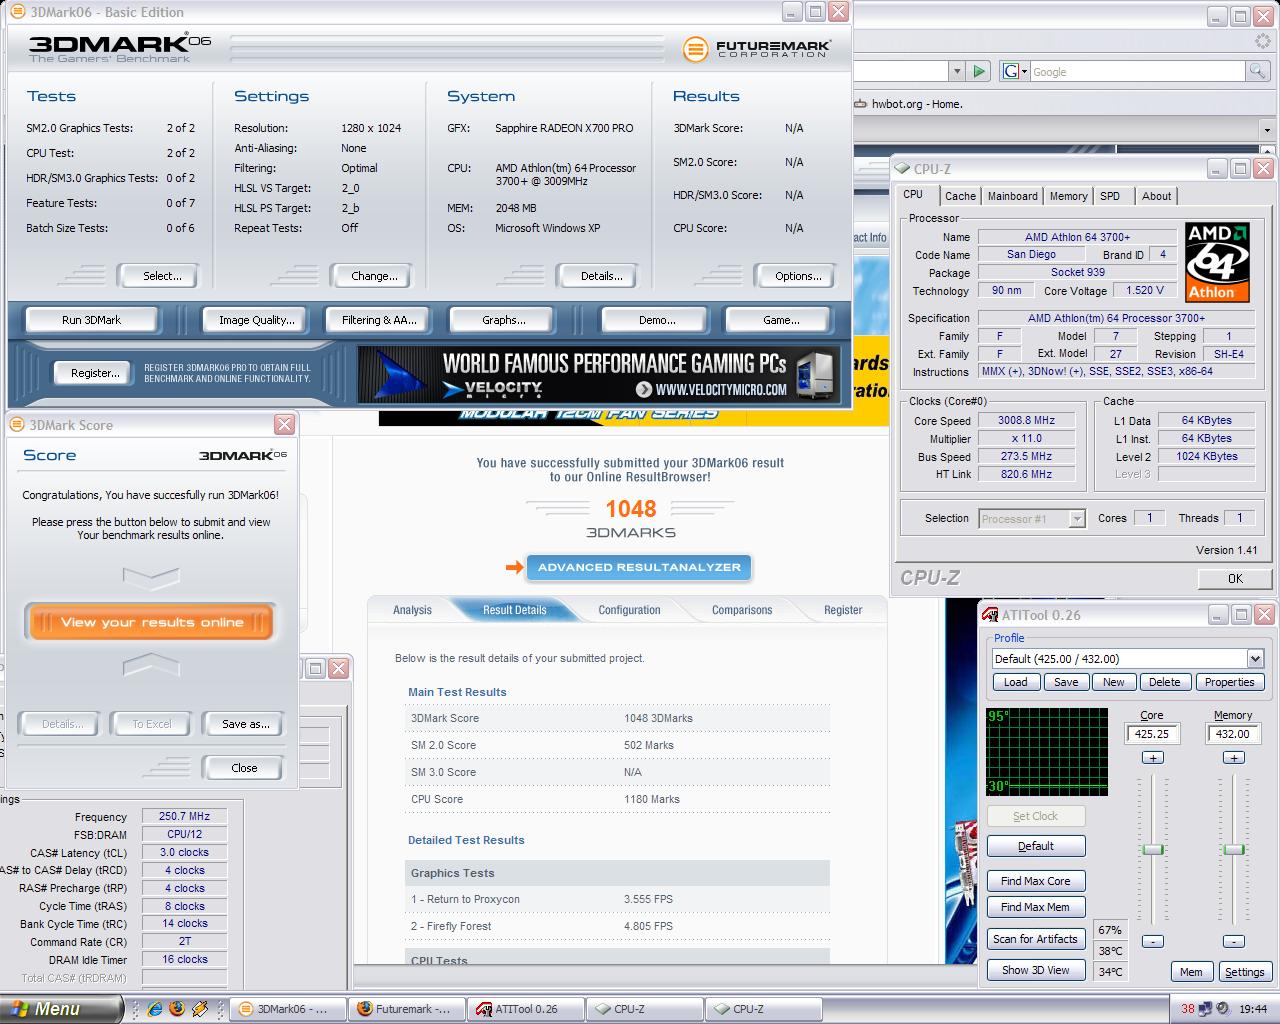This screenshot has width=1280, height=1024.
Task: Click View your results online
Action: point(151,622)
